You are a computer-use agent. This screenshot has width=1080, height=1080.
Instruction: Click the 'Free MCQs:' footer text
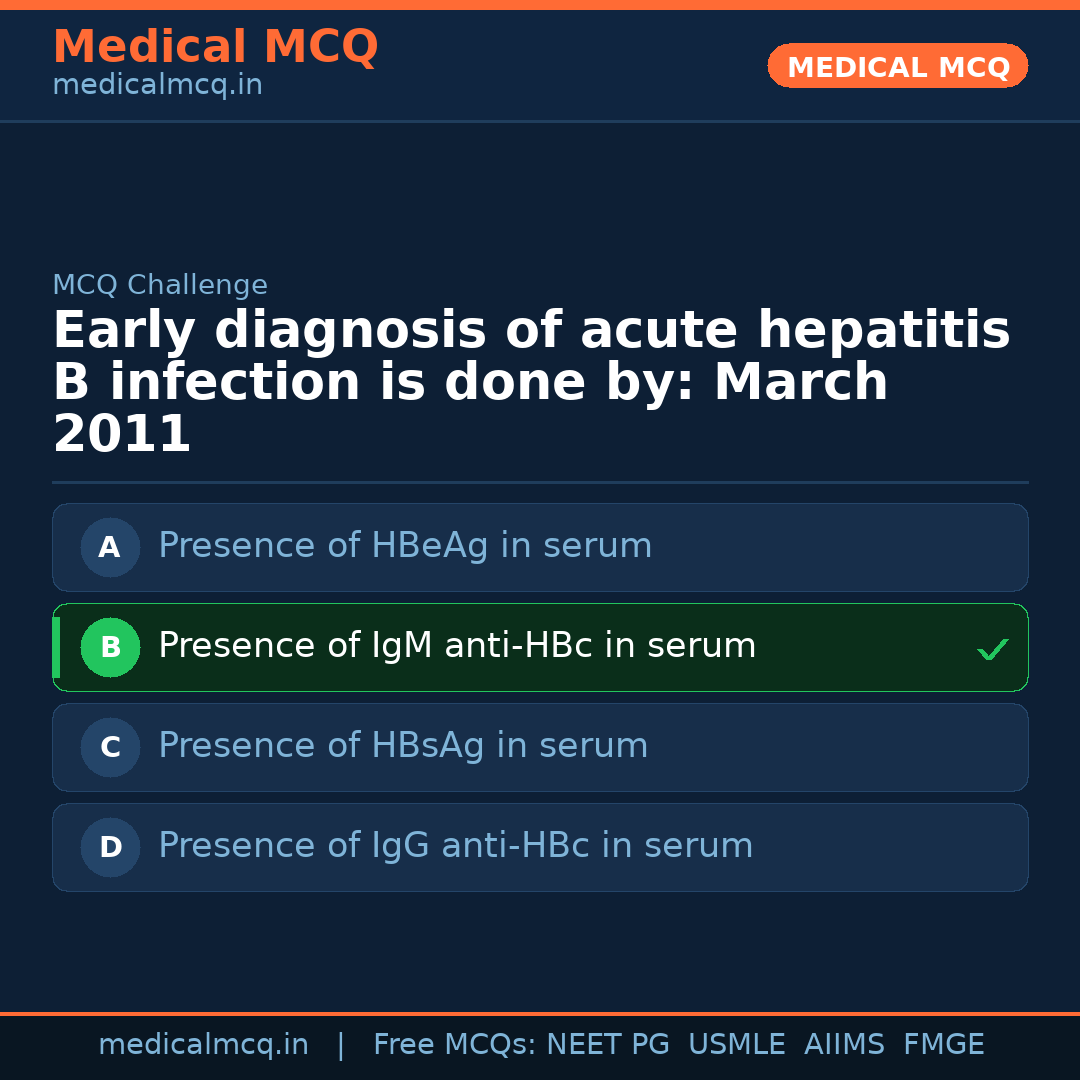click(x=454, y=1045)
